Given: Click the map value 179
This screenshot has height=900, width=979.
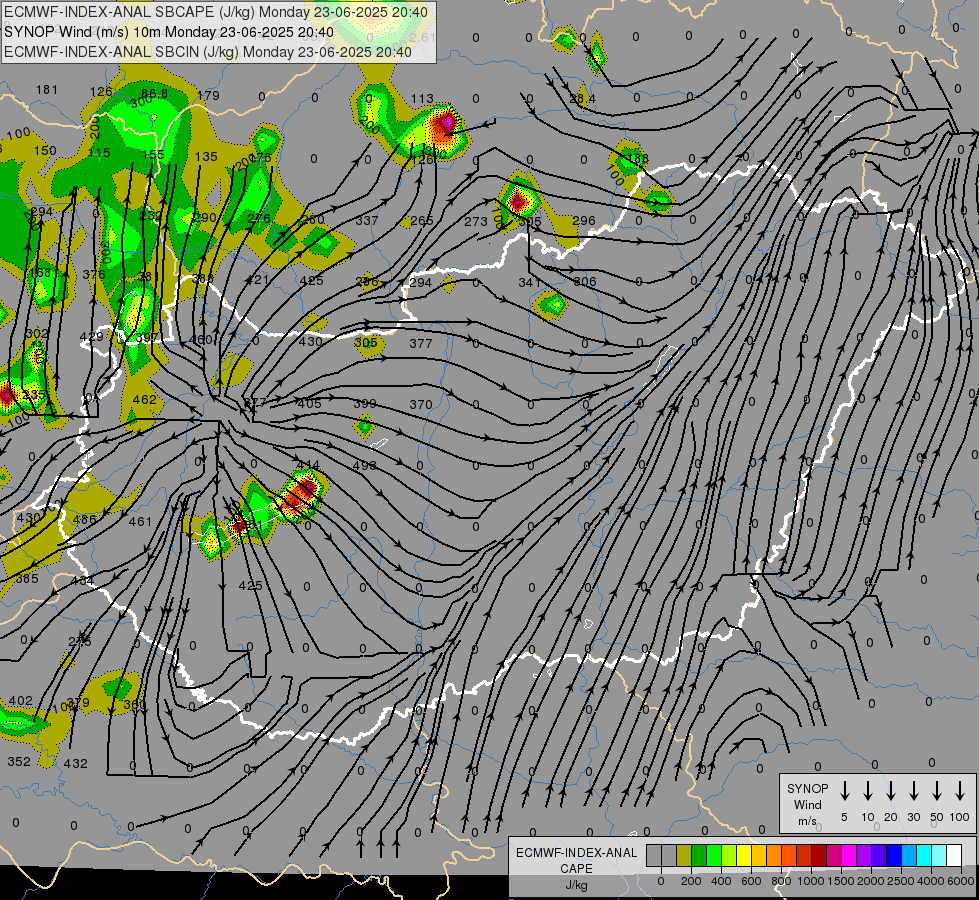Looking at the screenshot, I should click(209, 96).
